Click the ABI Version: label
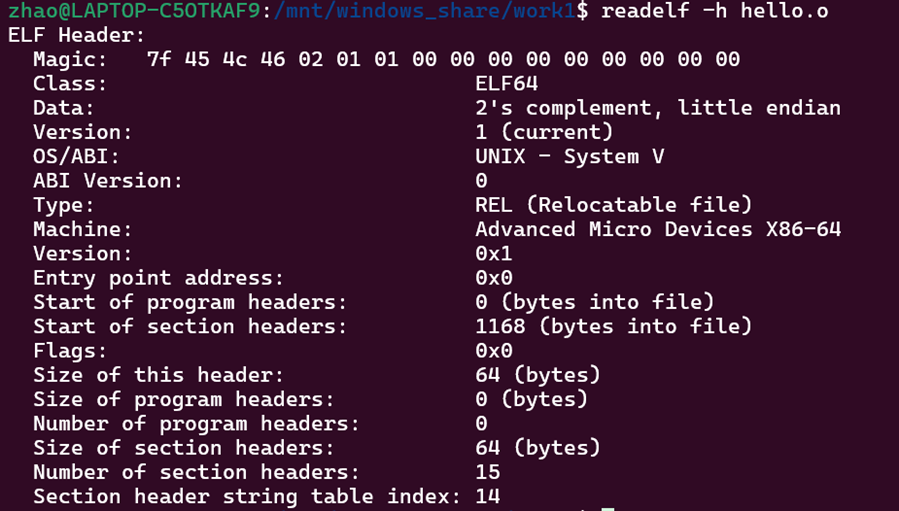Viewport: 899px width, 511px height. click(108, 181)
